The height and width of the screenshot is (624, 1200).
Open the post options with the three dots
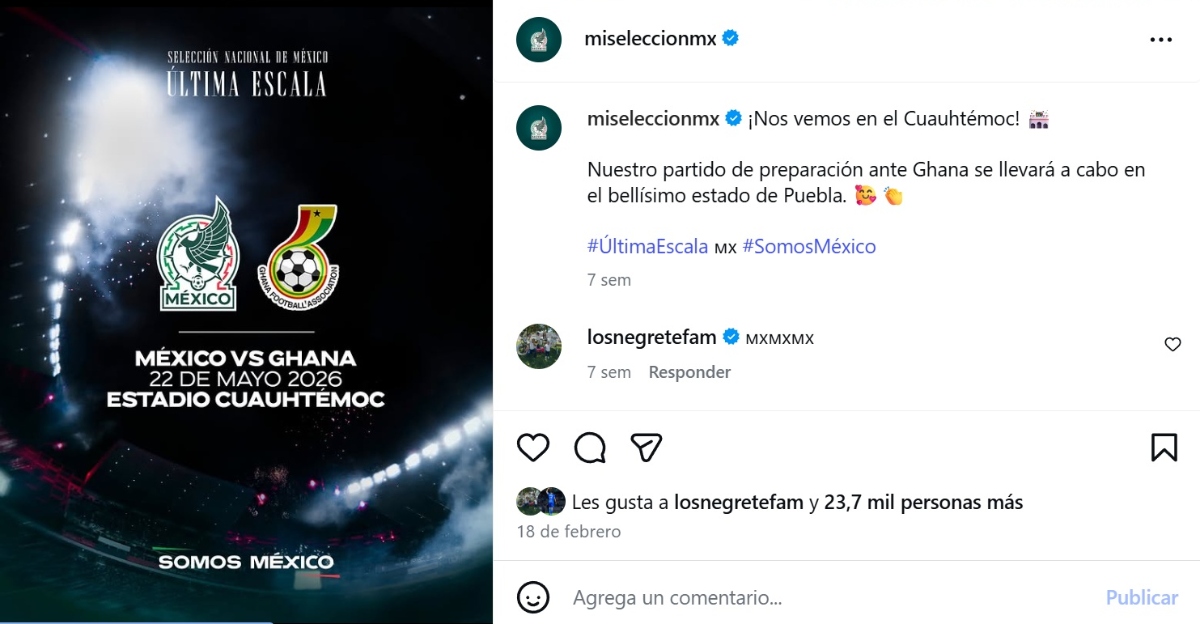click(1161, 39)
